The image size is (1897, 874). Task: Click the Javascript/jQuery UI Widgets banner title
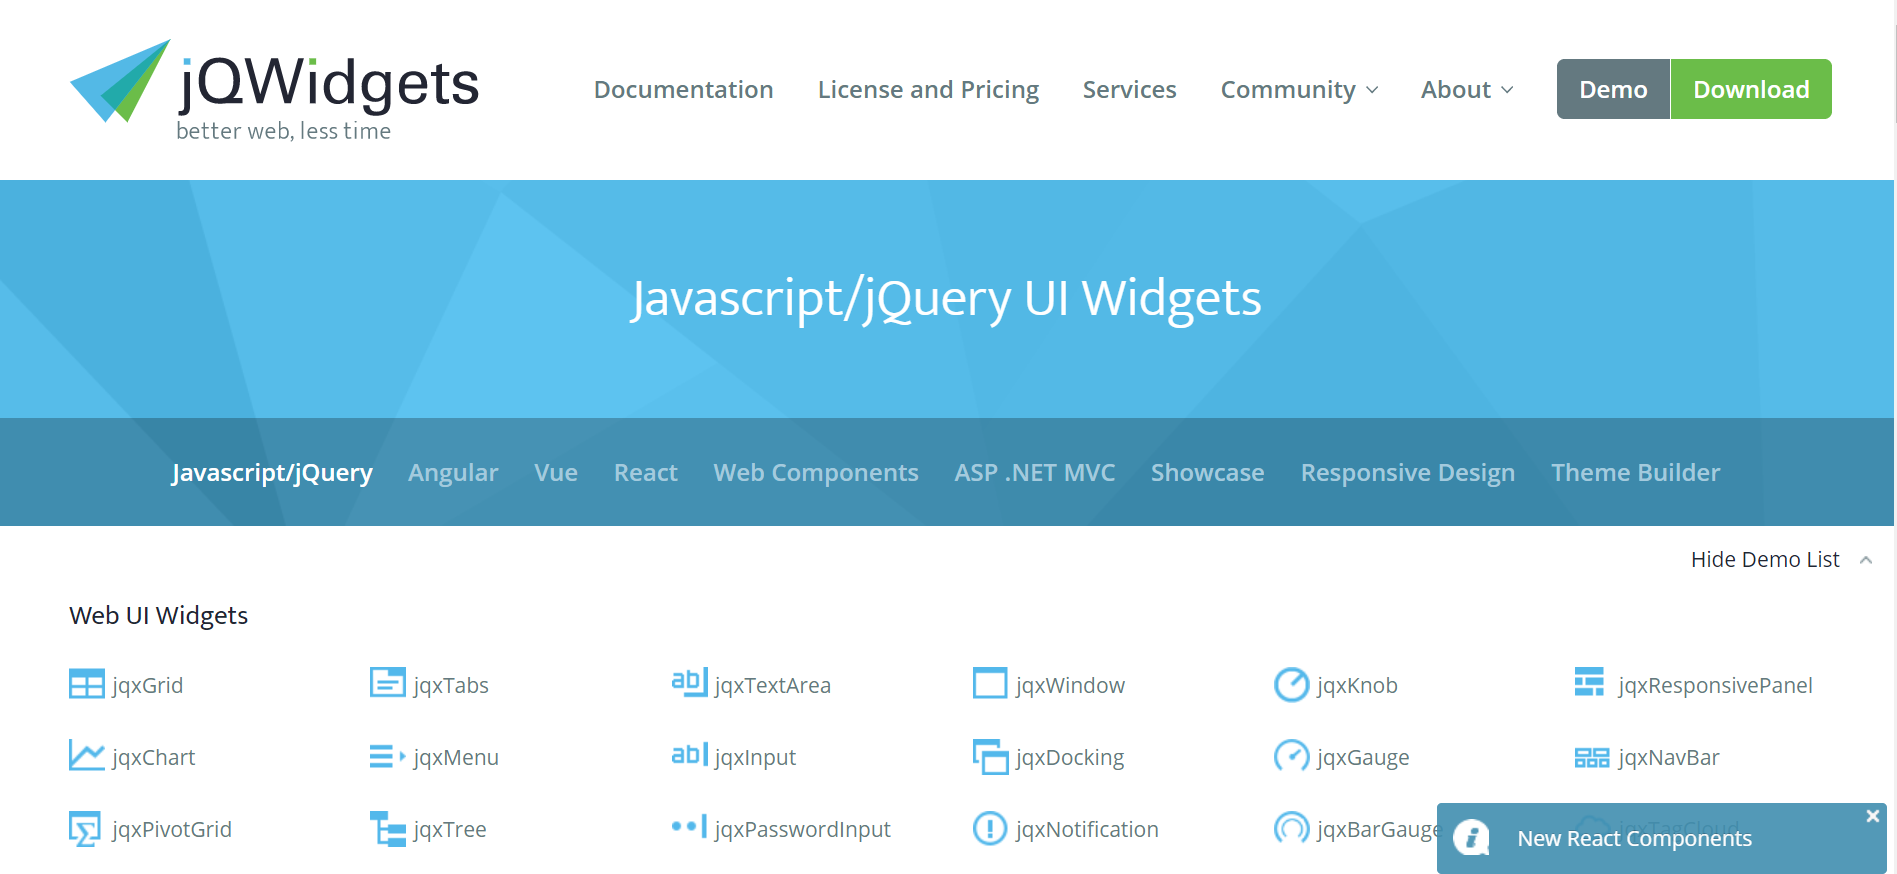tap(946, 298)
